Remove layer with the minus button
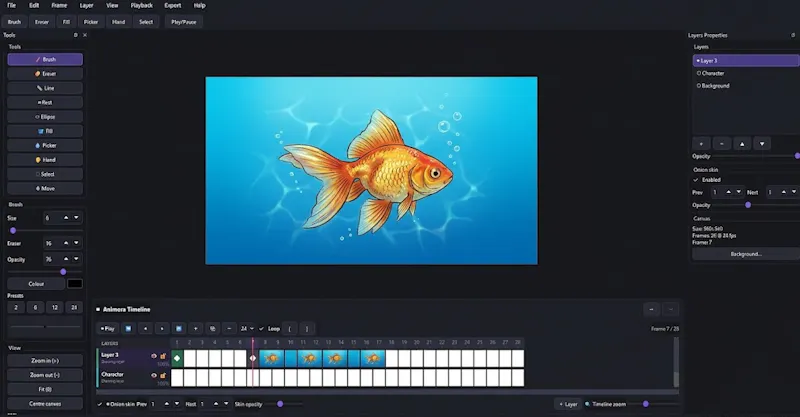The width and height of the screenshot is (800, 417). pos(721,144)
